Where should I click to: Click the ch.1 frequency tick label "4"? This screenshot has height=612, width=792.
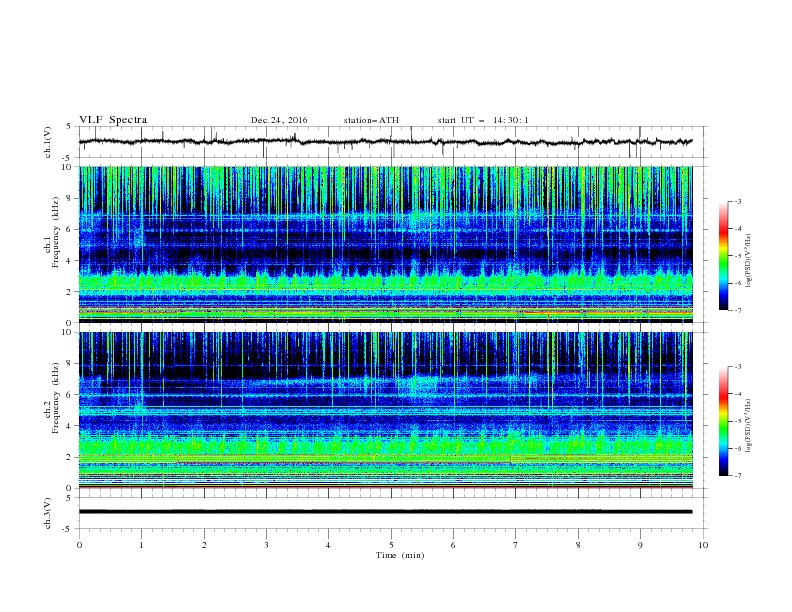tap(69, 261)
